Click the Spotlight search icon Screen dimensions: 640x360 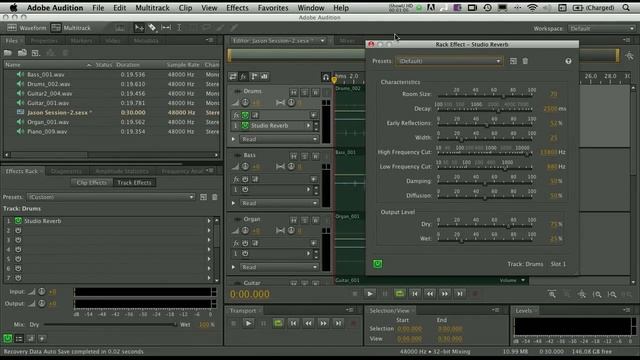(626, 8)
